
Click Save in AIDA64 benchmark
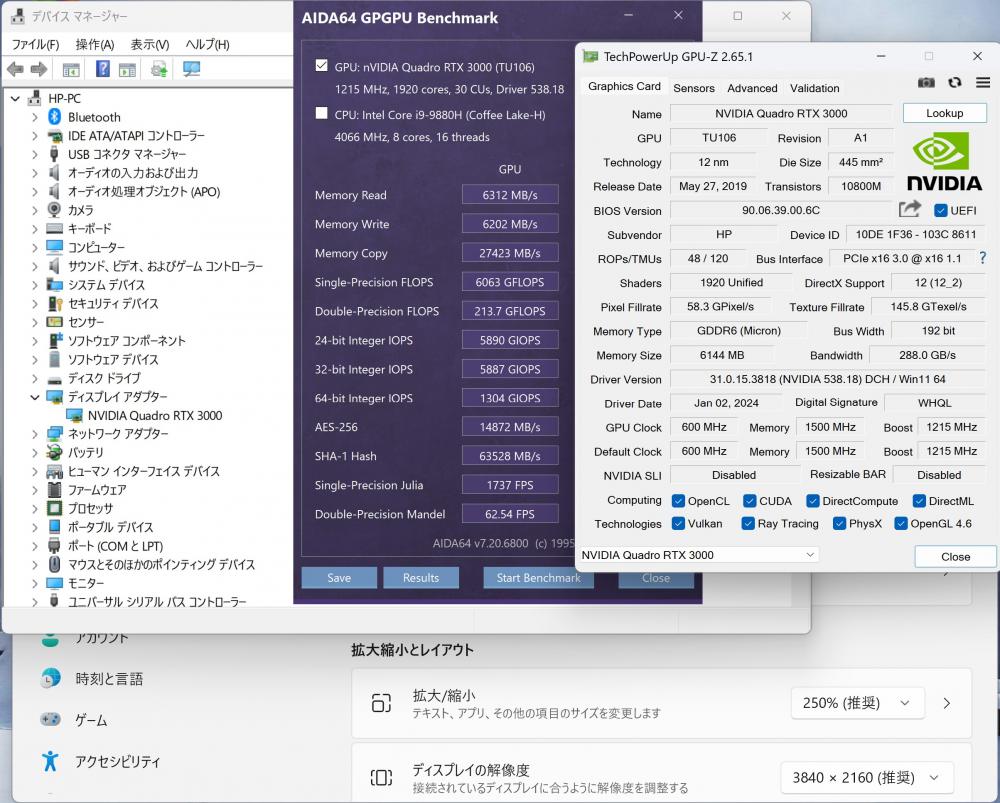339,578
